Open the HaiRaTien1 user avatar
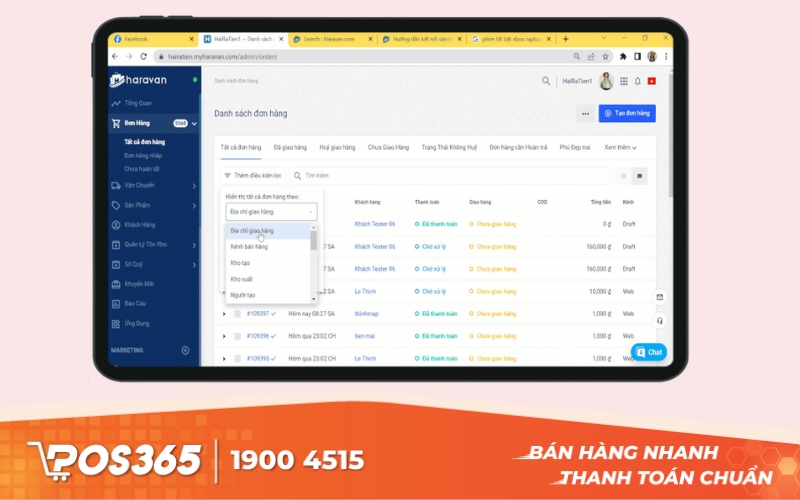This screenshot has width=800, height=500. tap(606, 81)
